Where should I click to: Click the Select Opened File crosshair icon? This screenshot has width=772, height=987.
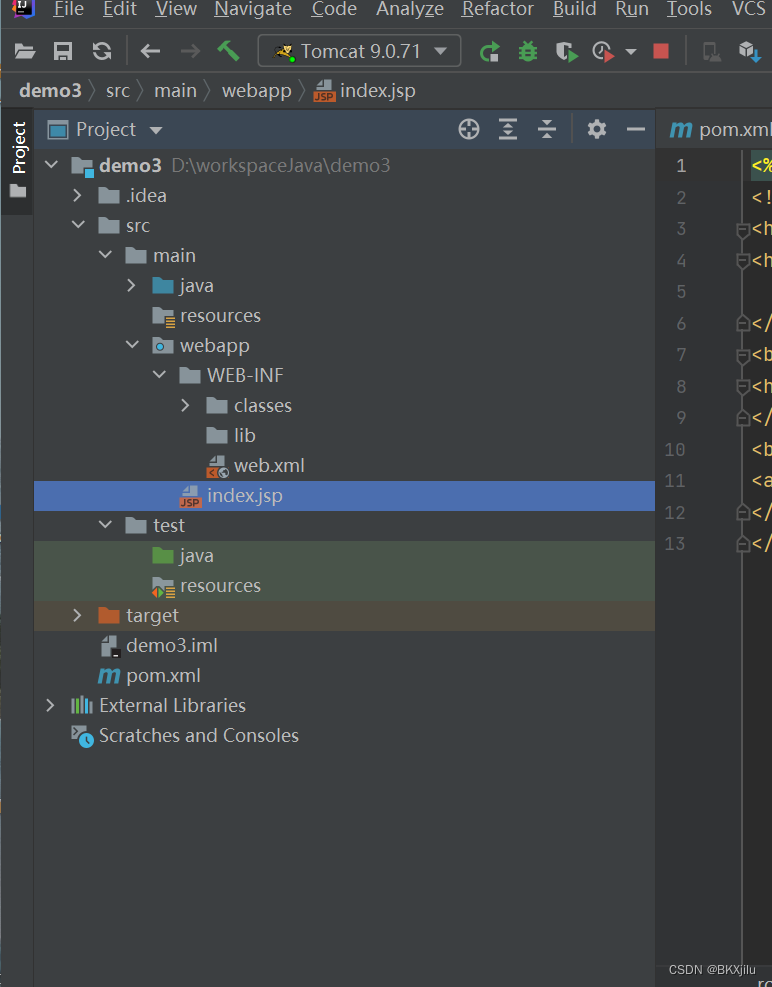pyautogui.click(x=468, y=129)
